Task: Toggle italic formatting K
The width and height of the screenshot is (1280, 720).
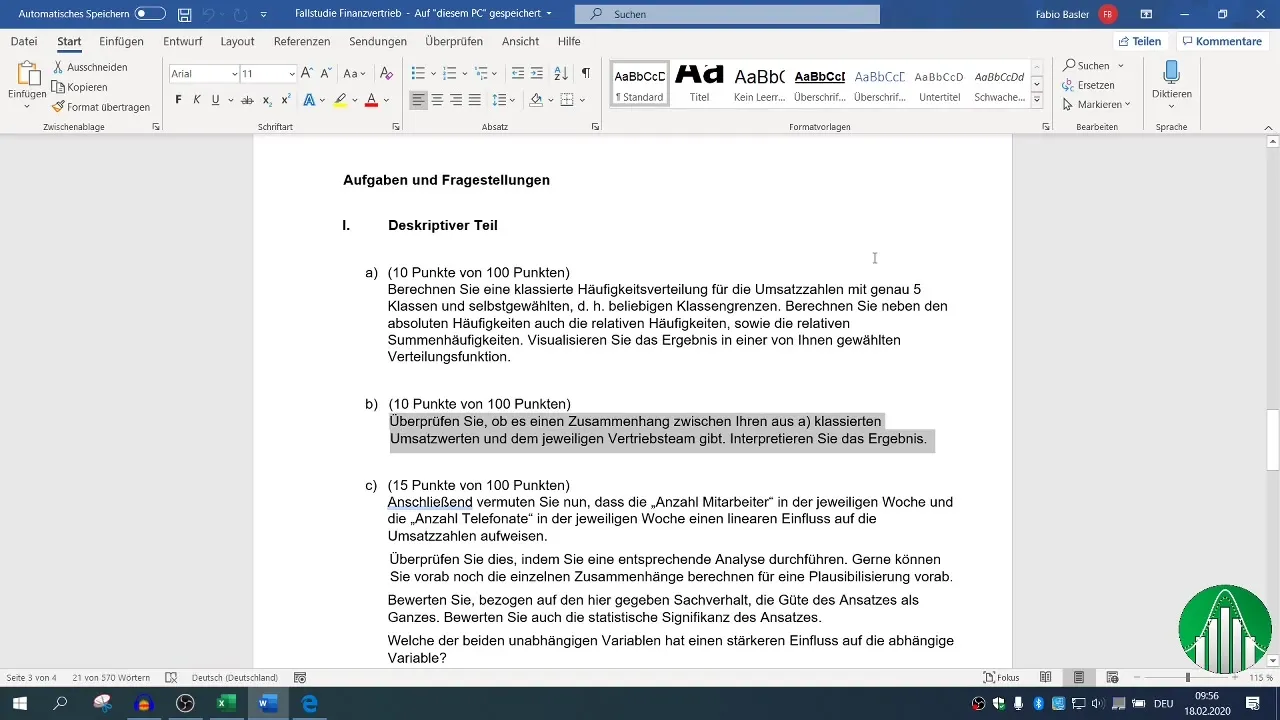Action: point(197,100)
